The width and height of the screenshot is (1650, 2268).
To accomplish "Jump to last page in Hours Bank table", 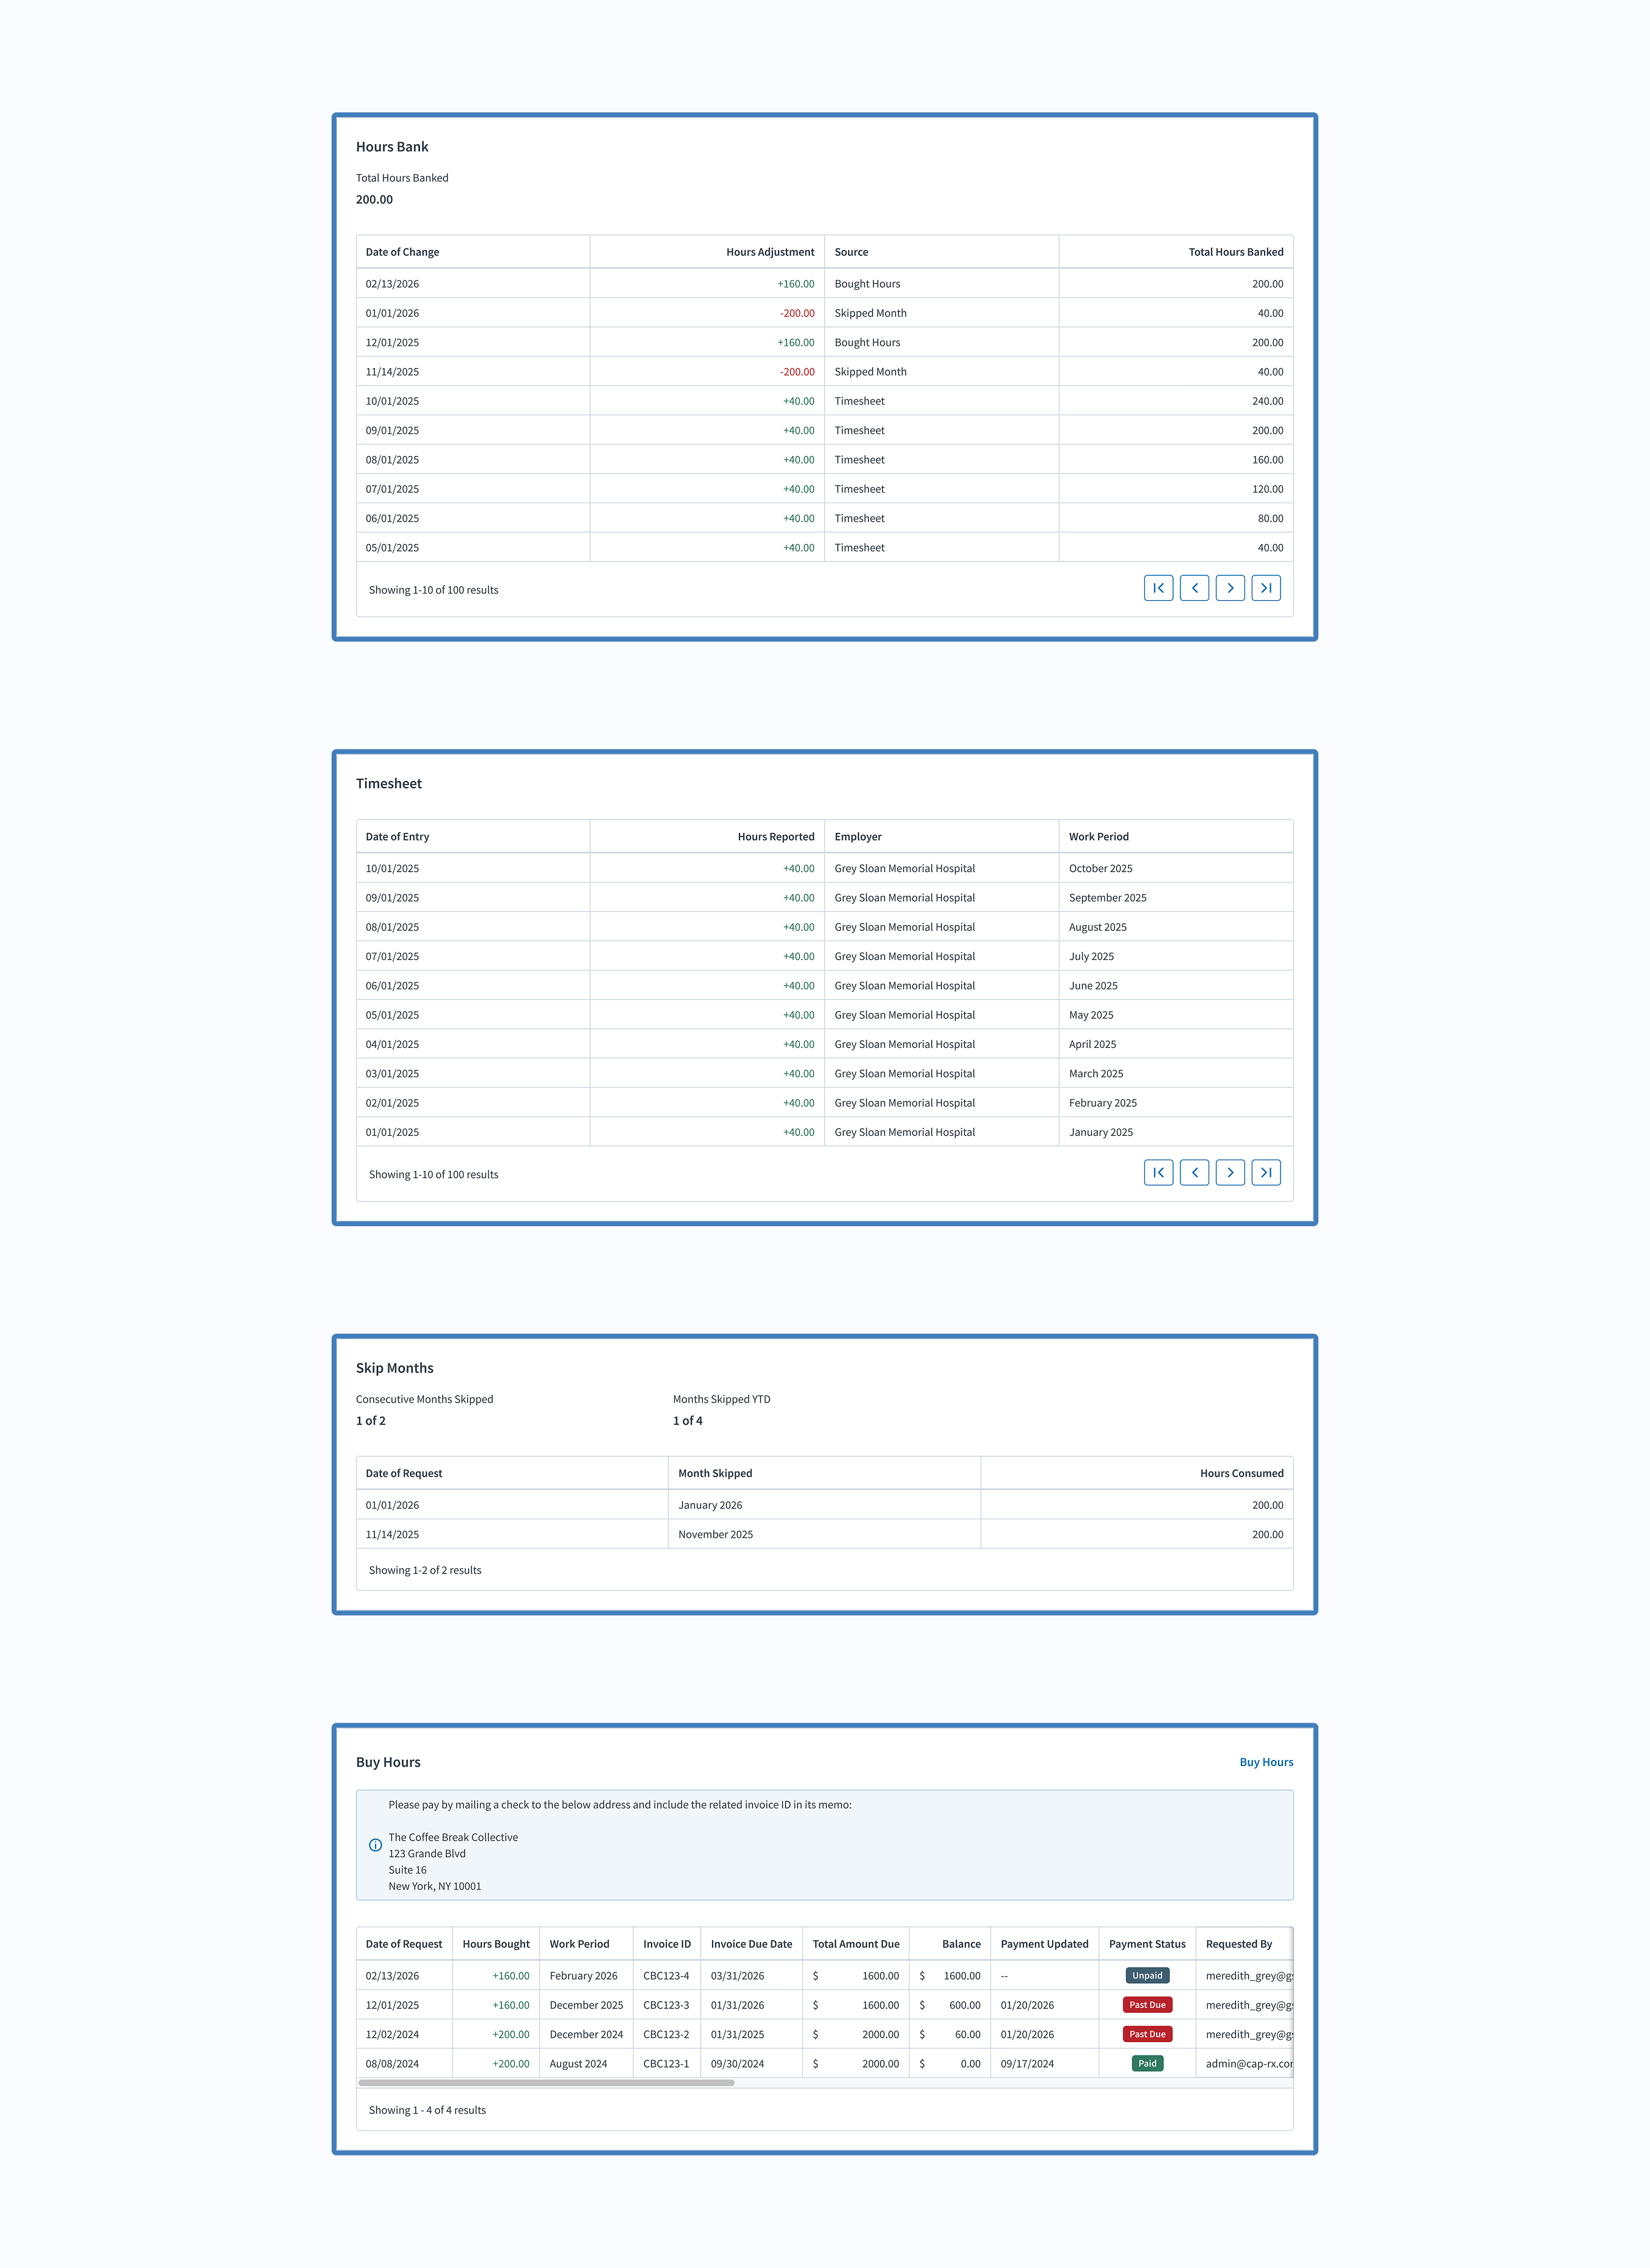I will point(1266,588).
